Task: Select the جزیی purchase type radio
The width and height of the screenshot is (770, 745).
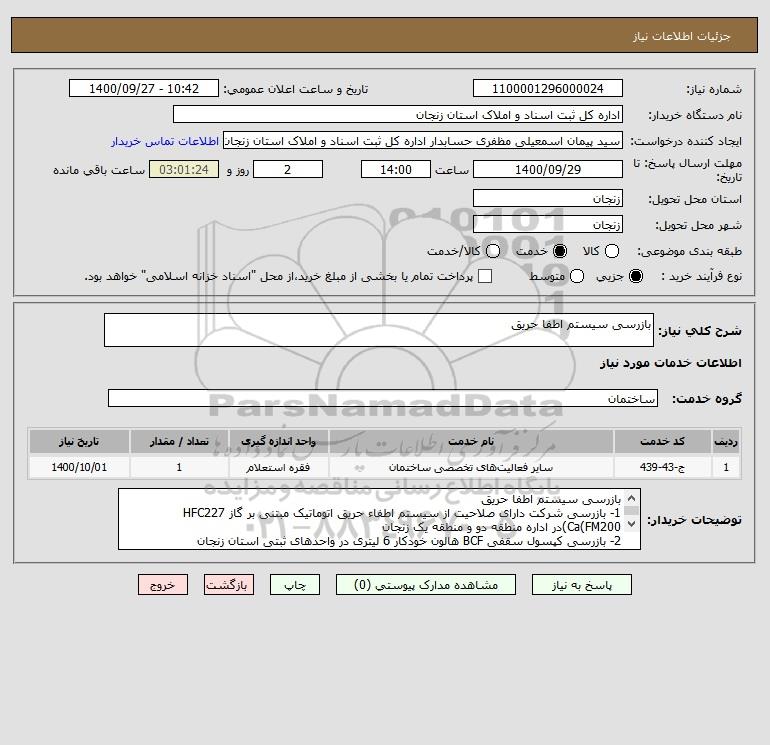Action: (635, 276)
